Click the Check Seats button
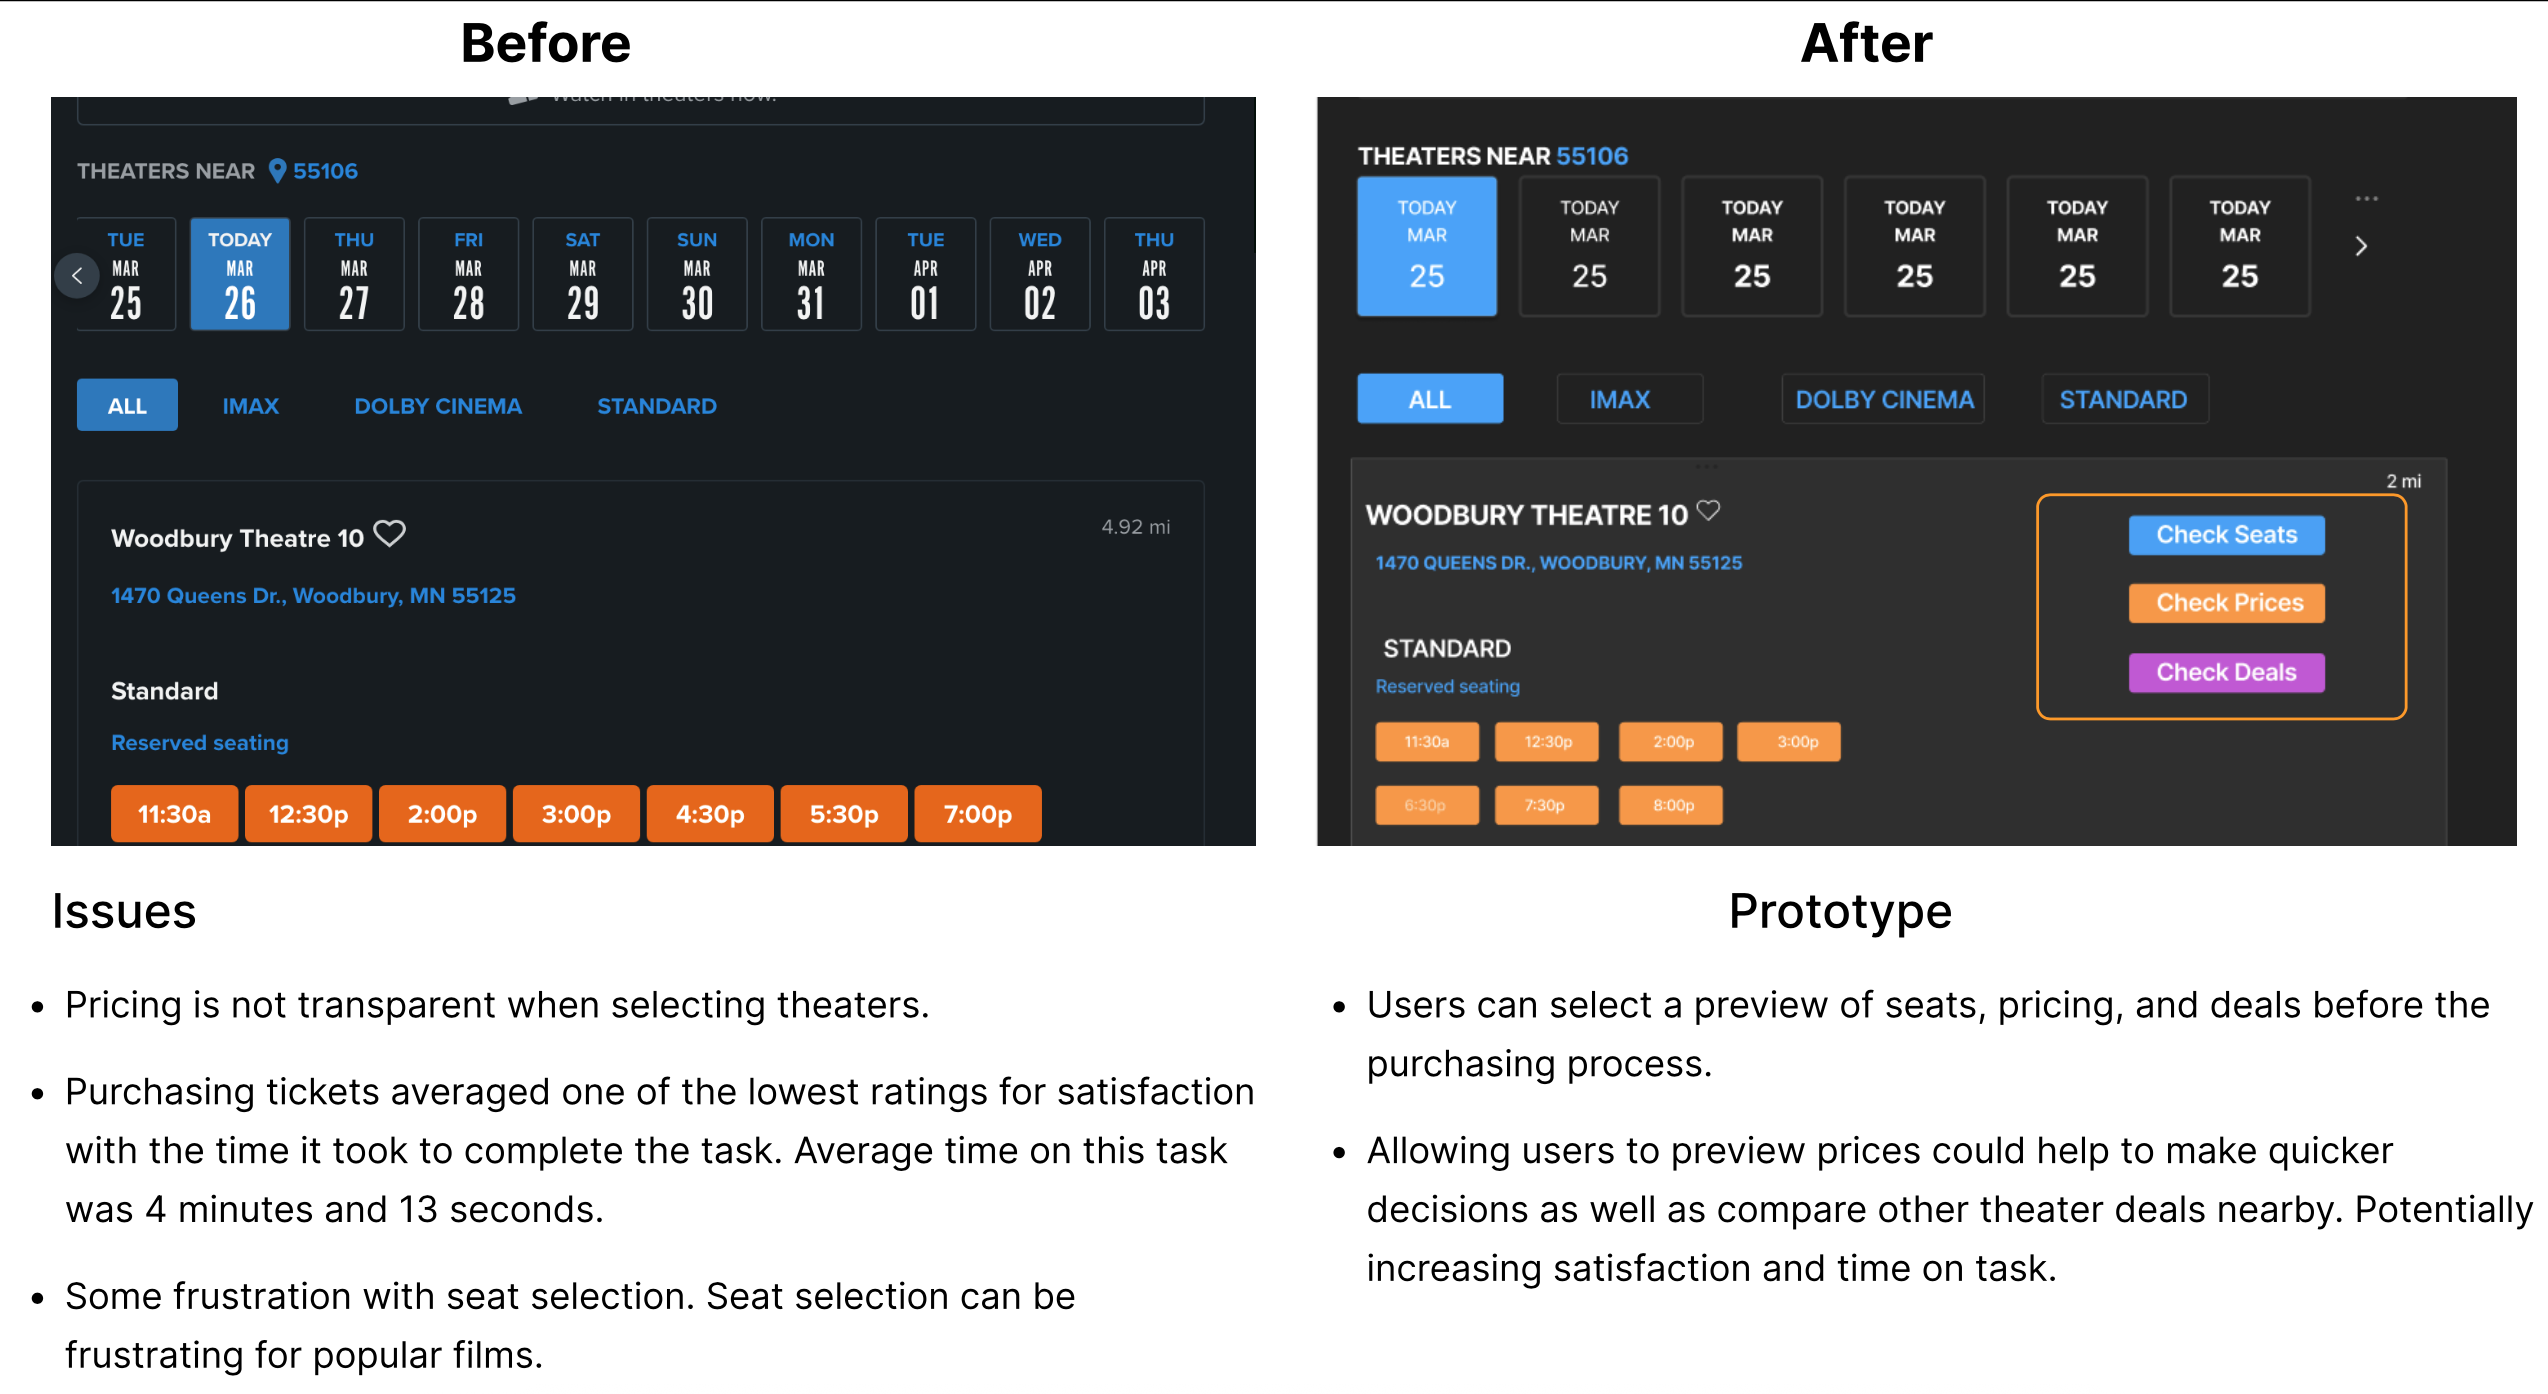 coord(2226,535)
